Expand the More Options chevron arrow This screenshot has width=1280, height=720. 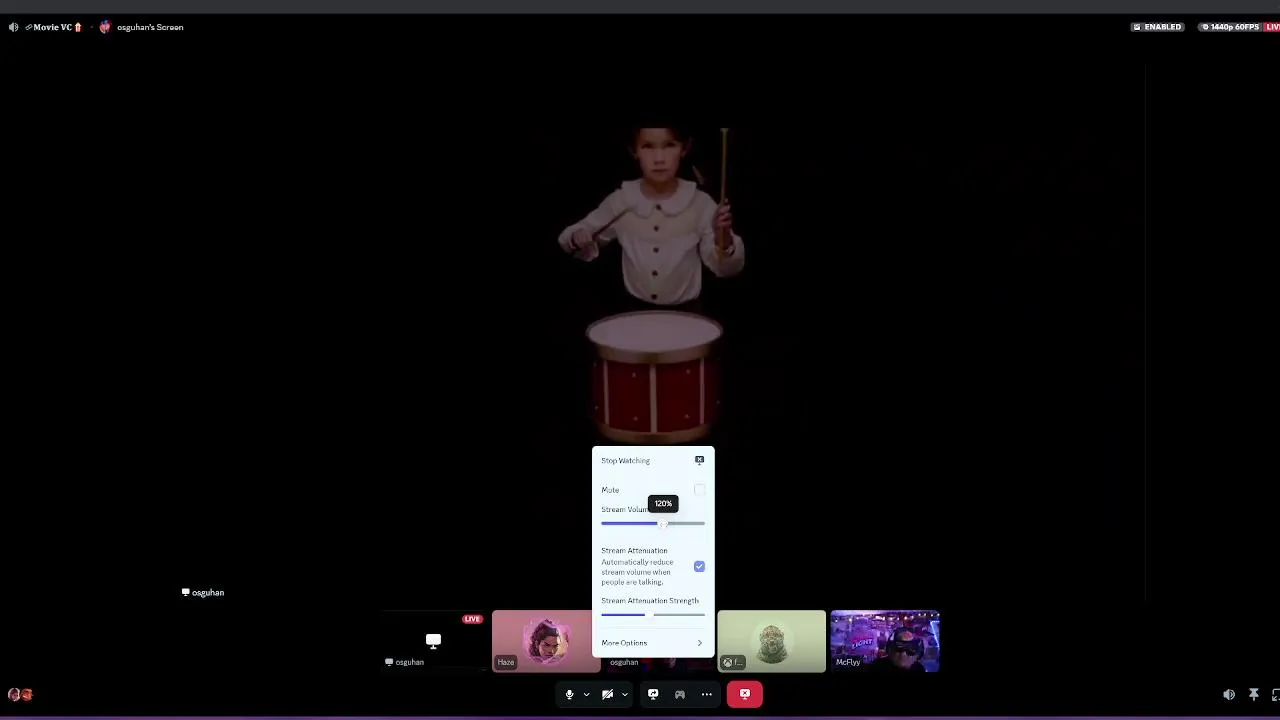point(699,643)
